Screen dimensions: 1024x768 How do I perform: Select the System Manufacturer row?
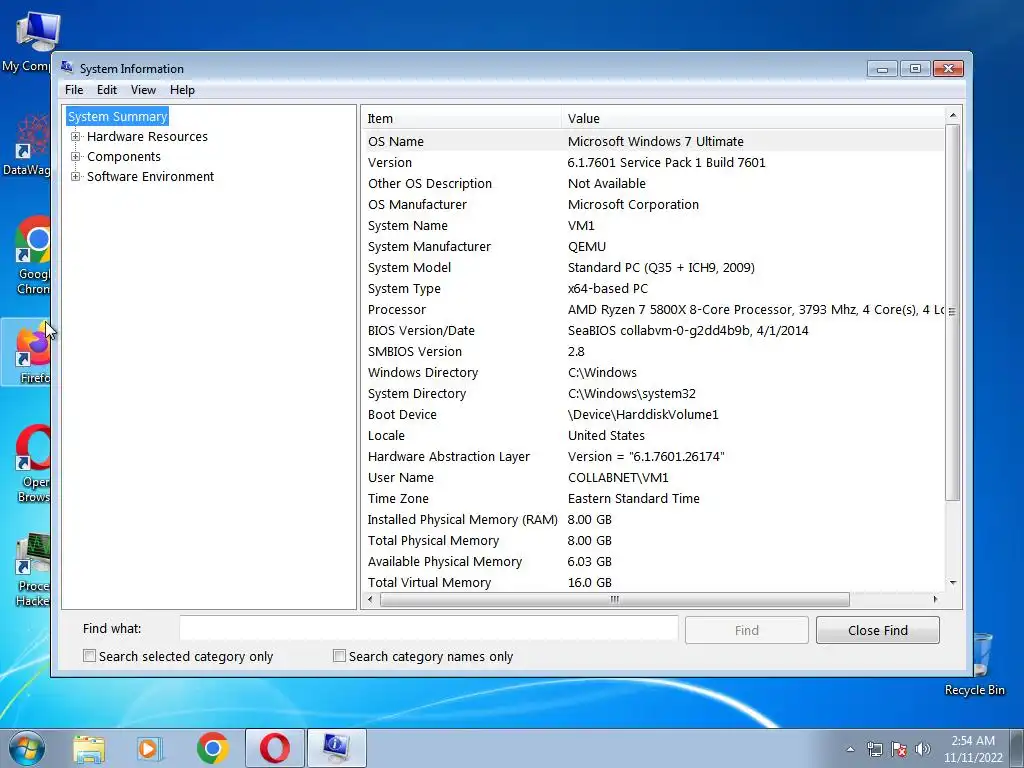coord(652,246)
